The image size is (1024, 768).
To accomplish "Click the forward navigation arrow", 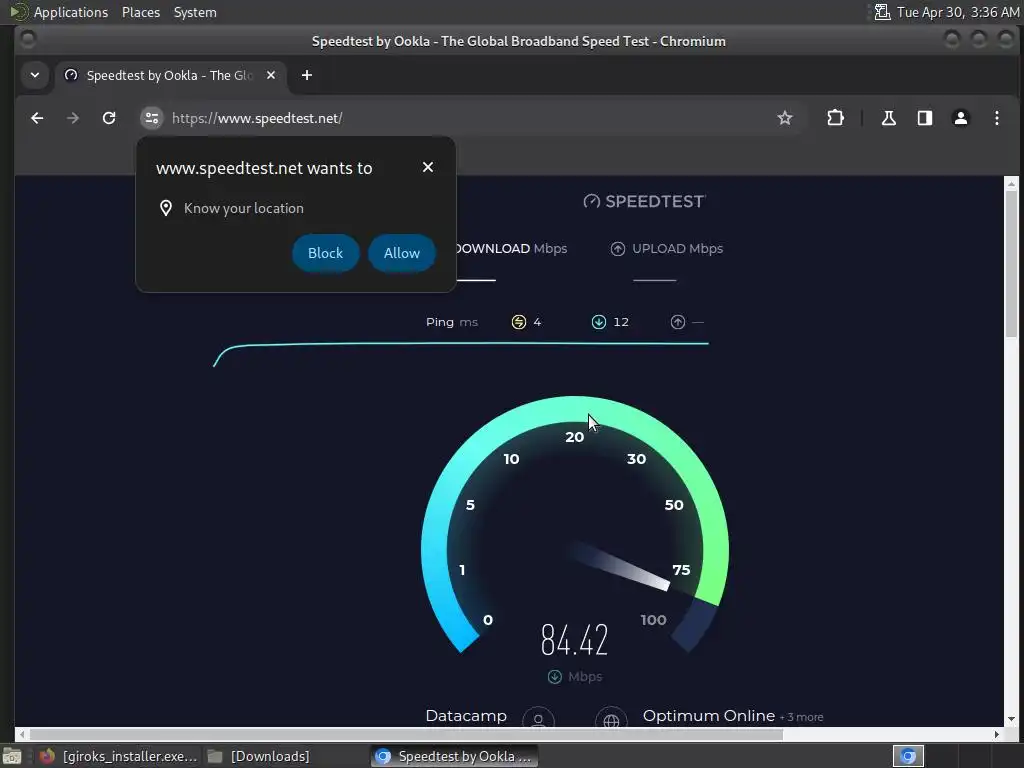I will [x=73, y=118].
